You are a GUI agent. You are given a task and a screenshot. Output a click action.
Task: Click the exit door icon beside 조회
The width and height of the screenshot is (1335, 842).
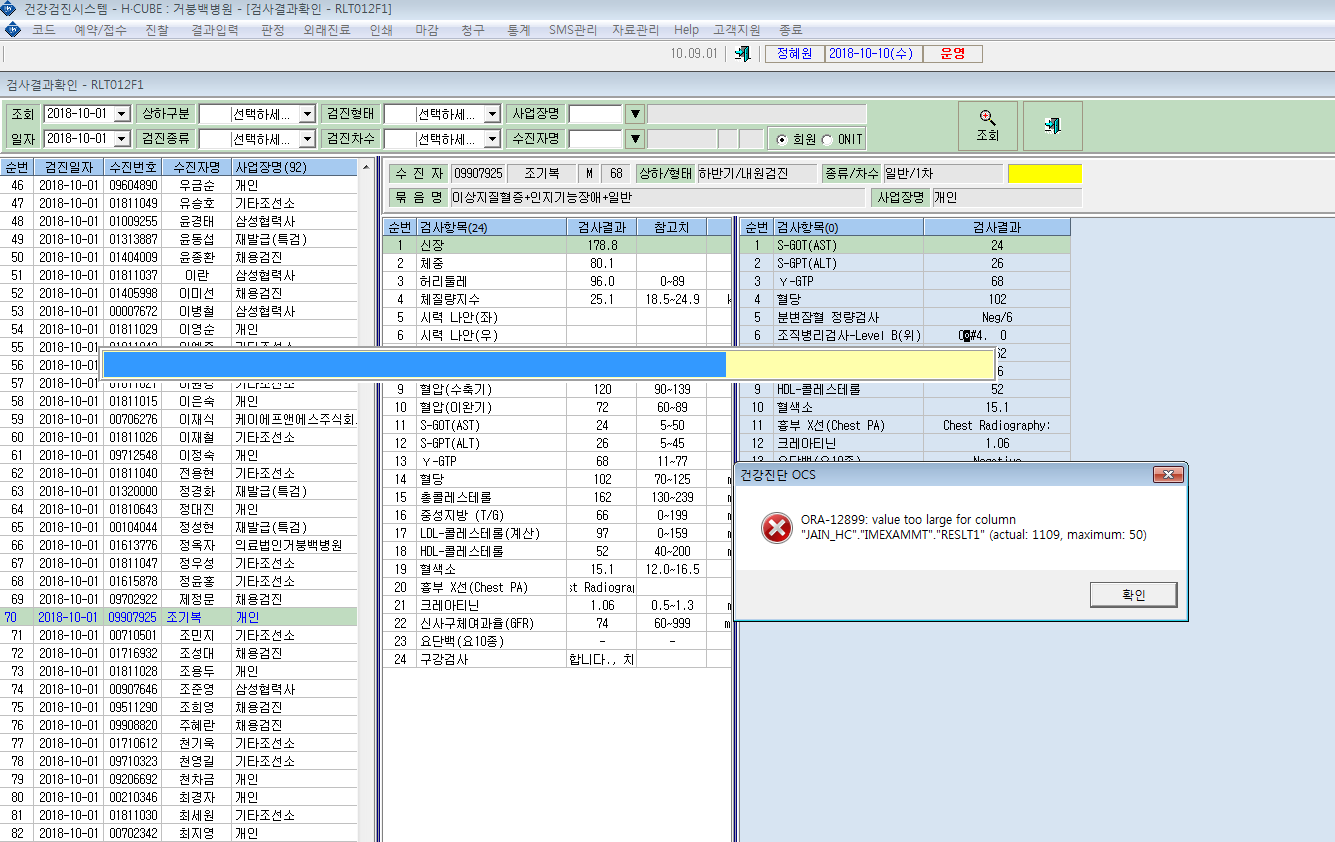click(1052, 126)
